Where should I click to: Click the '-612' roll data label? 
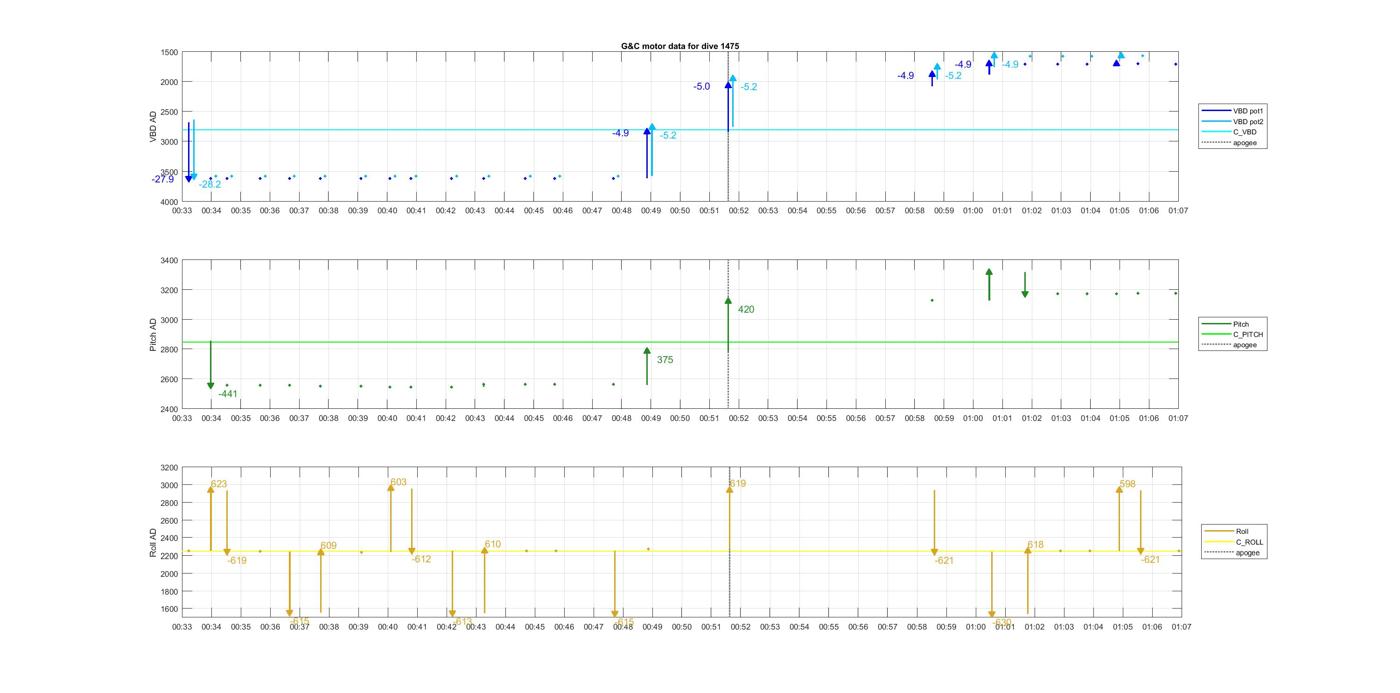click(422, 560)
